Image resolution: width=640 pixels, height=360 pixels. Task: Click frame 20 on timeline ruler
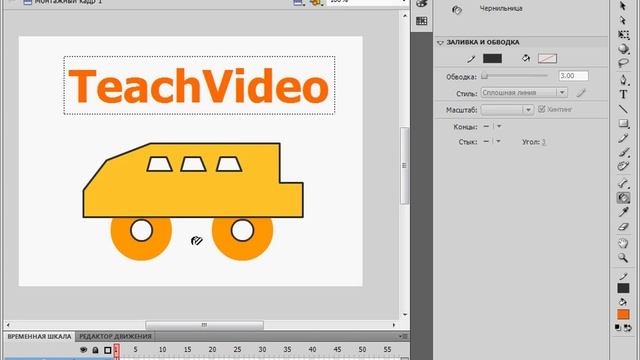(212, 349)
